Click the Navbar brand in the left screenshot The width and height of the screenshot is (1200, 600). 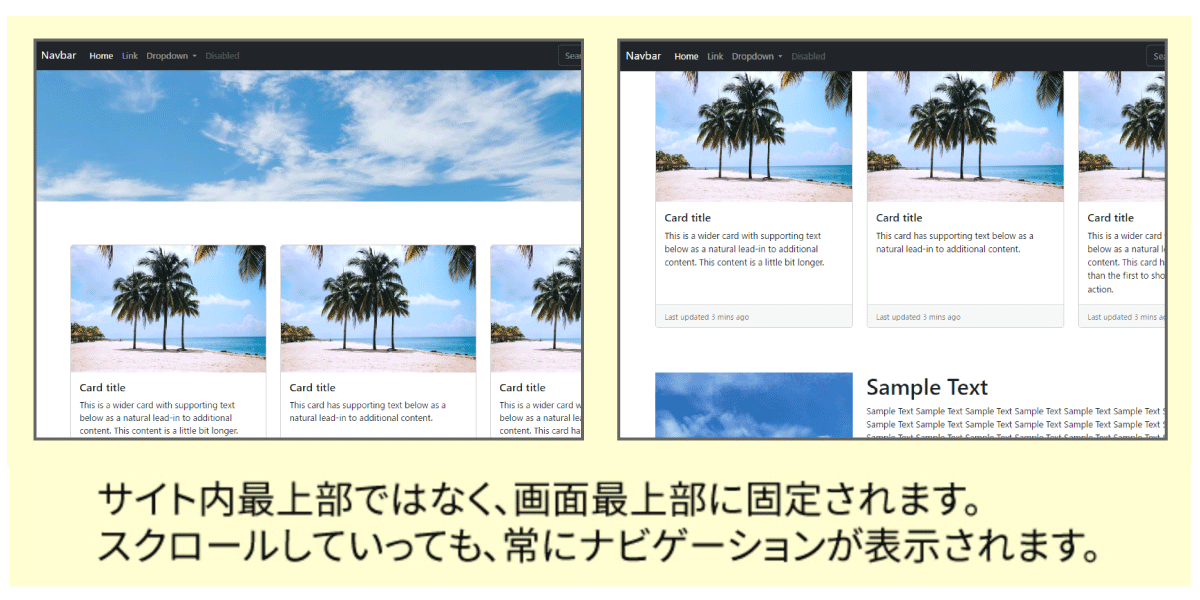[59, 56]
